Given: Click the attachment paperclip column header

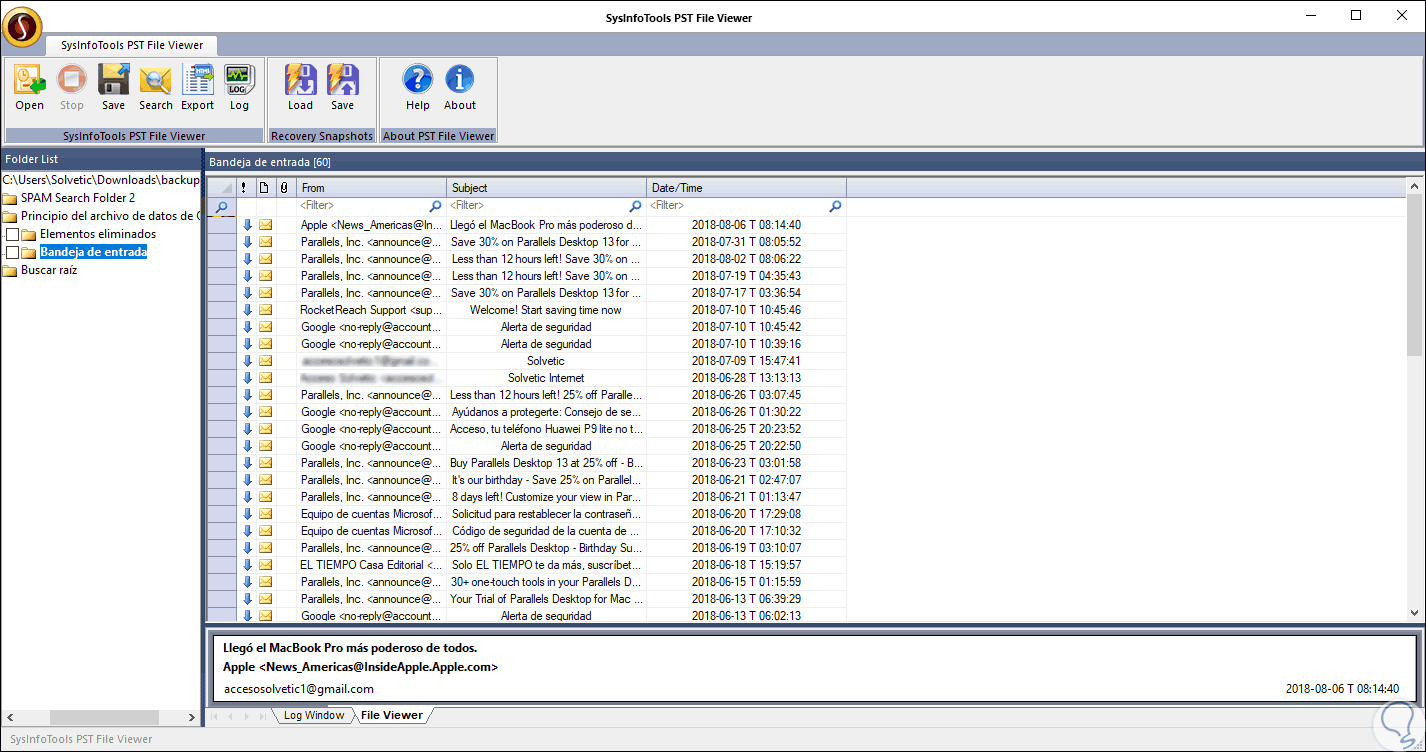Looking at the screenshot, I should pos(284,188).
